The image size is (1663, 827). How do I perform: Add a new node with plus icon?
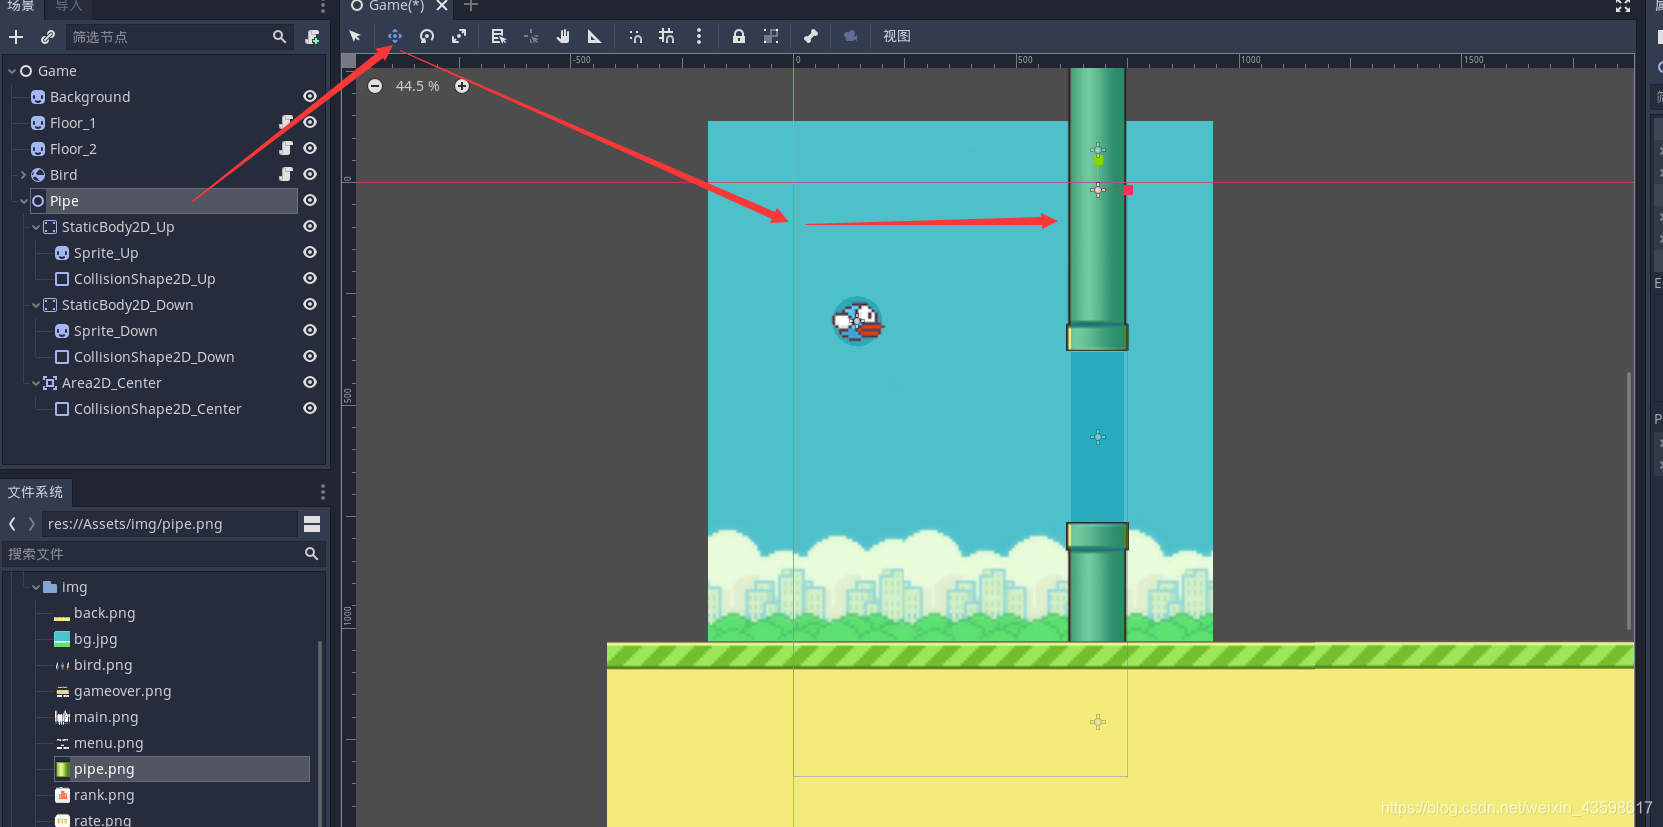pos(16,37)
